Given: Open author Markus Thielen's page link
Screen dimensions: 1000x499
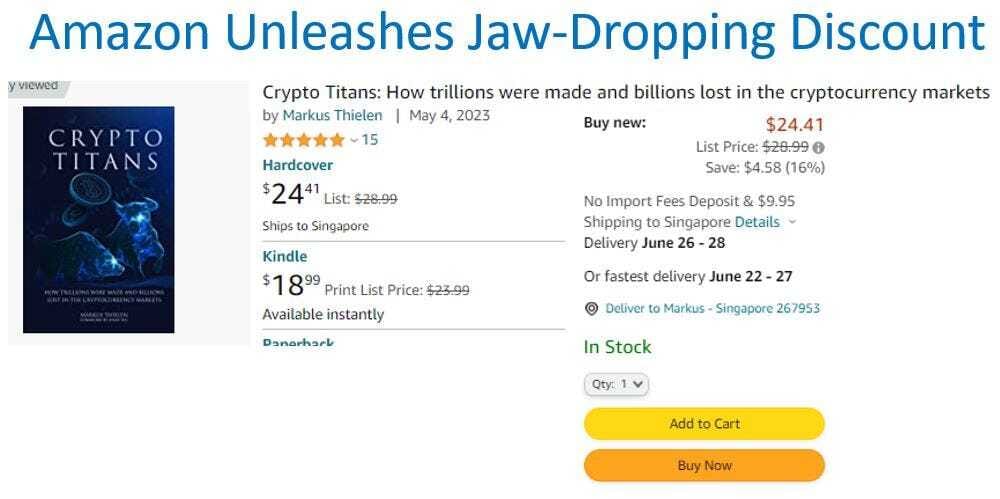Looking at the screenshot, I should 332,115.
